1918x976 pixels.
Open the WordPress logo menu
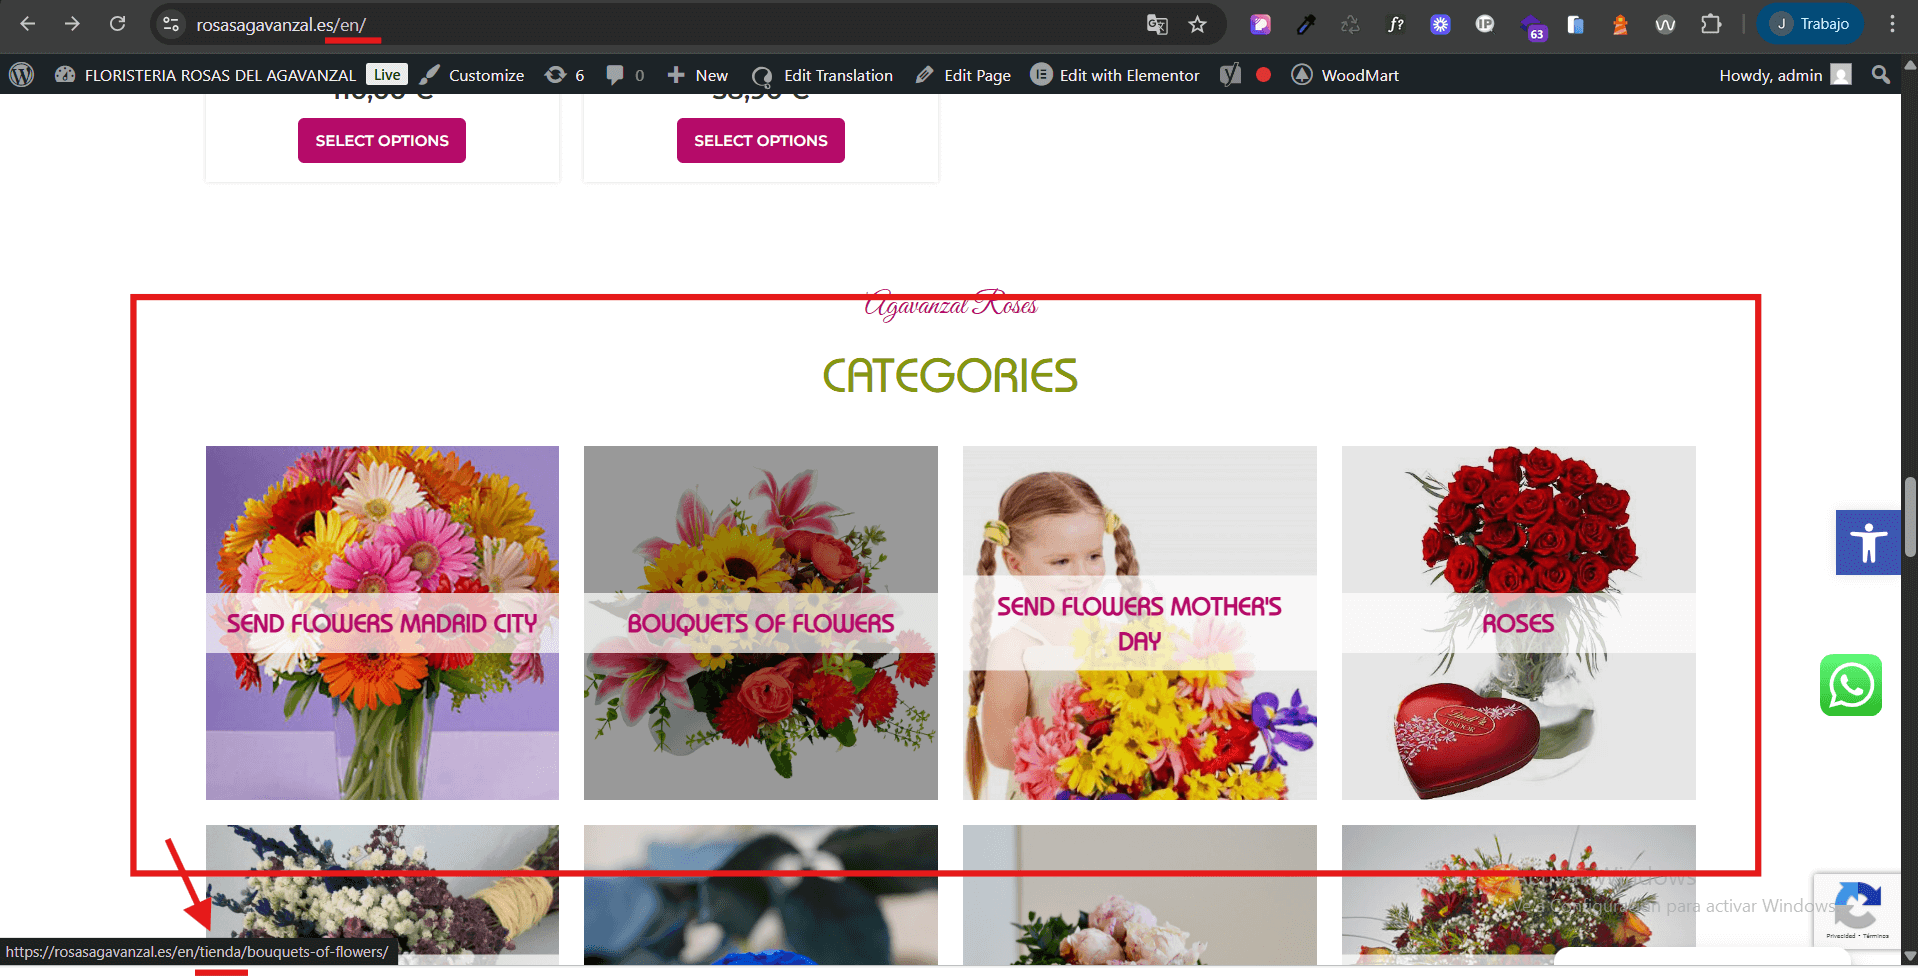[21, 75]
